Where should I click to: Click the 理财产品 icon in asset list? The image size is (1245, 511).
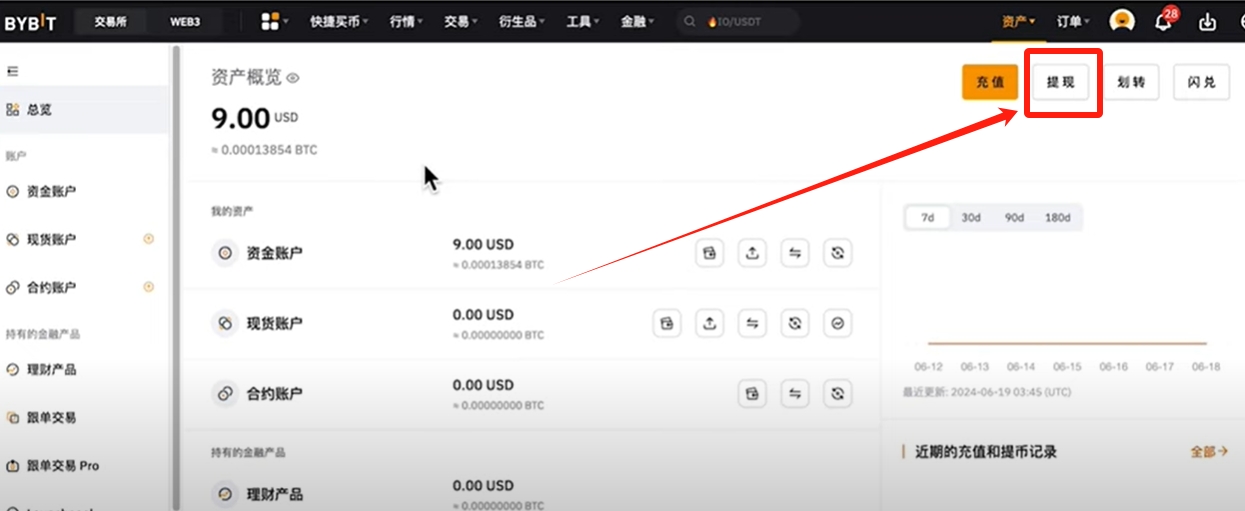pyautogui.click(x=225, y=494)
